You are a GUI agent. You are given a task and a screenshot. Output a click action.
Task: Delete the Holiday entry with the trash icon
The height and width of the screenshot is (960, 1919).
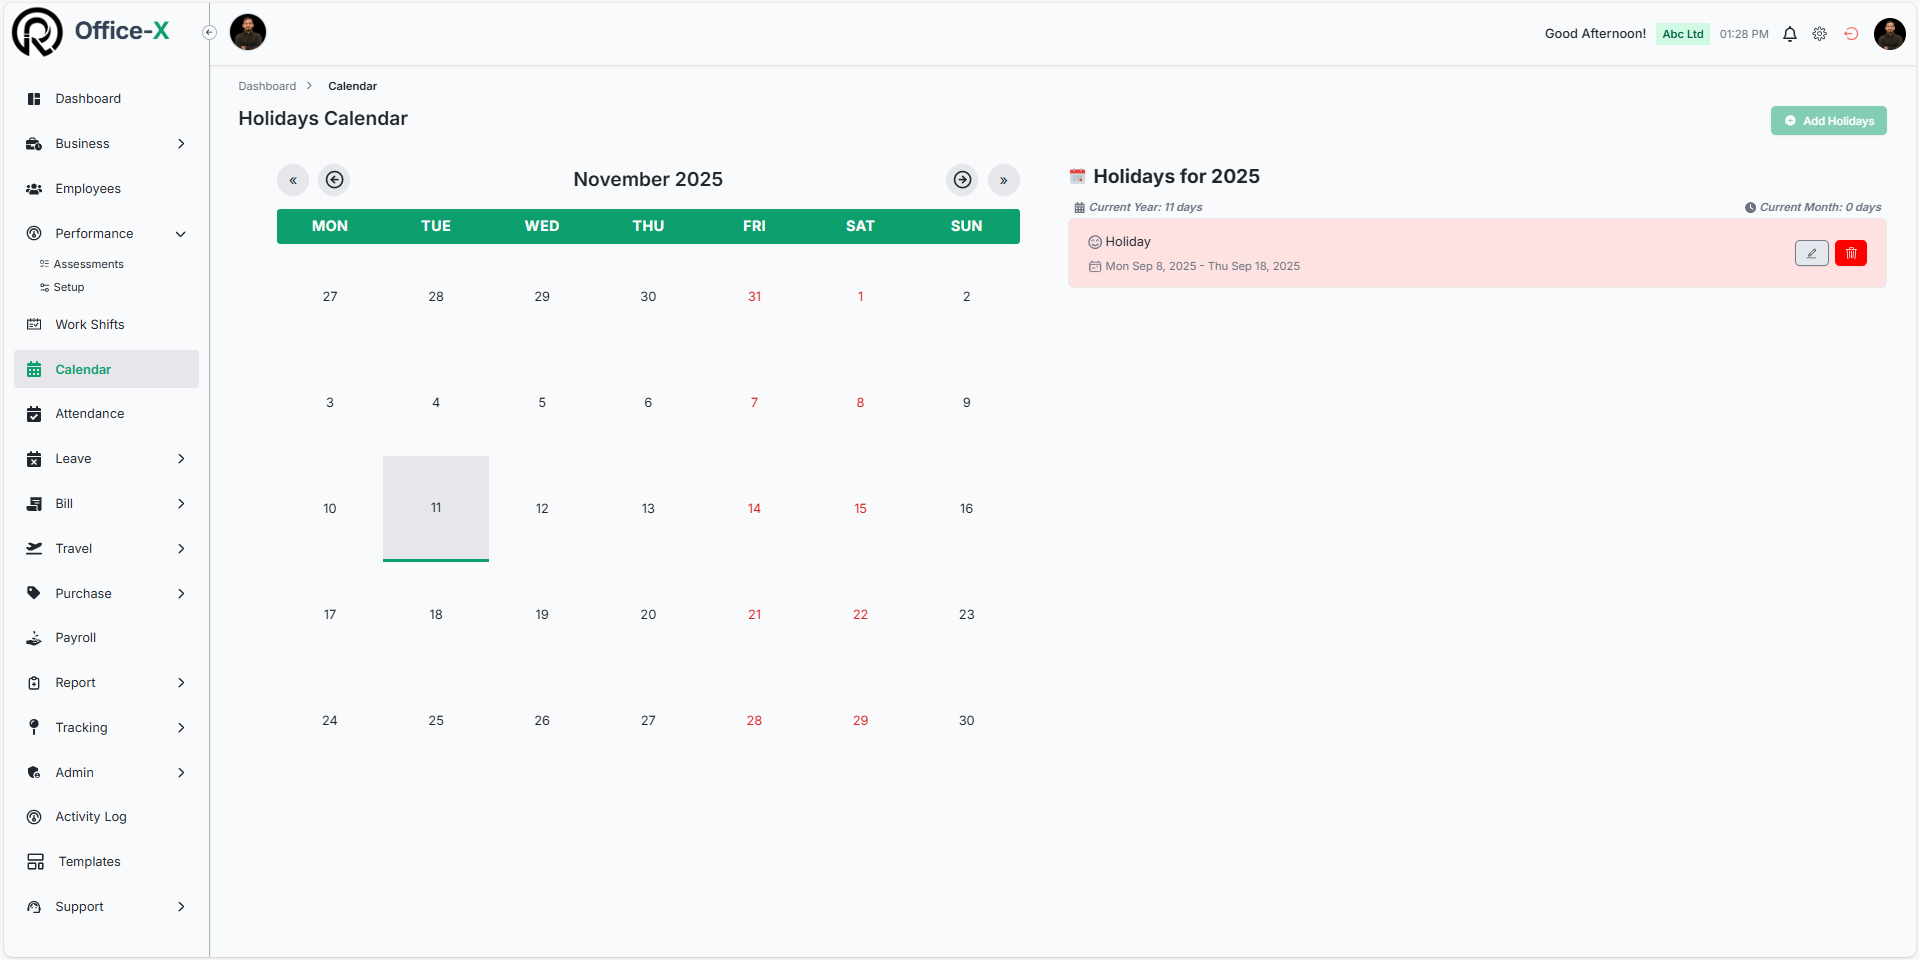(1851, 253)
